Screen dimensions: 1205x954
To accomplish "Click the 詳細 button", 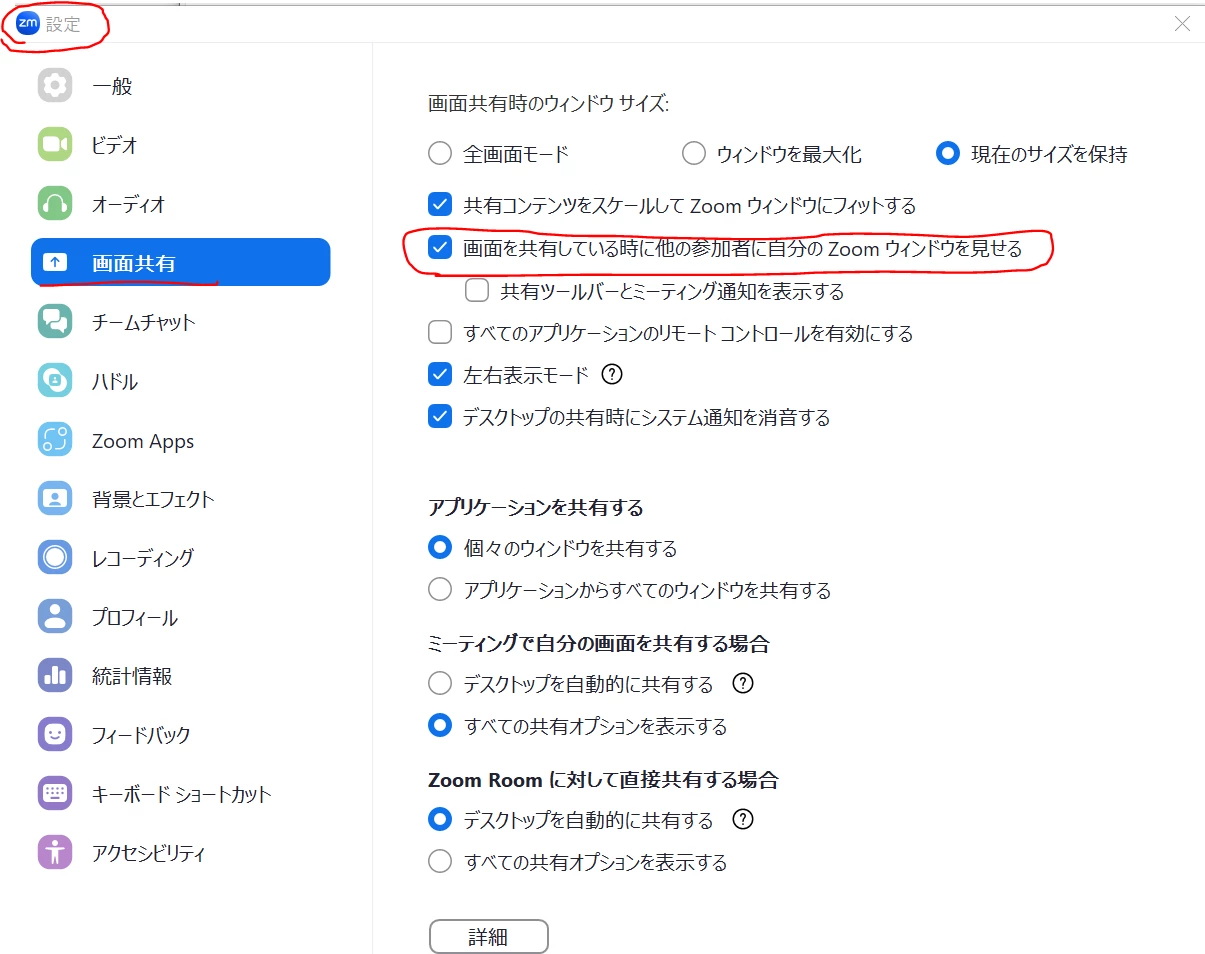I will click(x=489, y=936).
